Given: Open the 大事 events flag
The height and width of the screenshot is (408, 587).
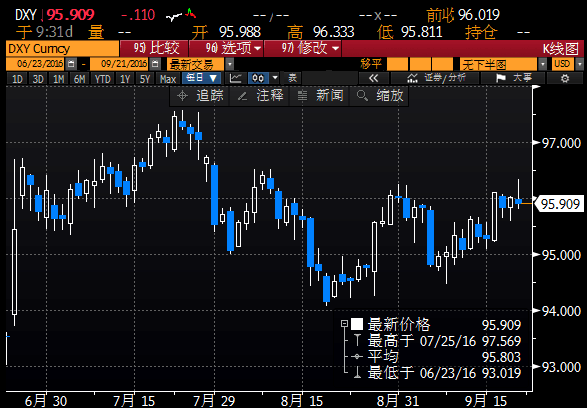Looking at the screenshot, I should click(x=513, y=78).
